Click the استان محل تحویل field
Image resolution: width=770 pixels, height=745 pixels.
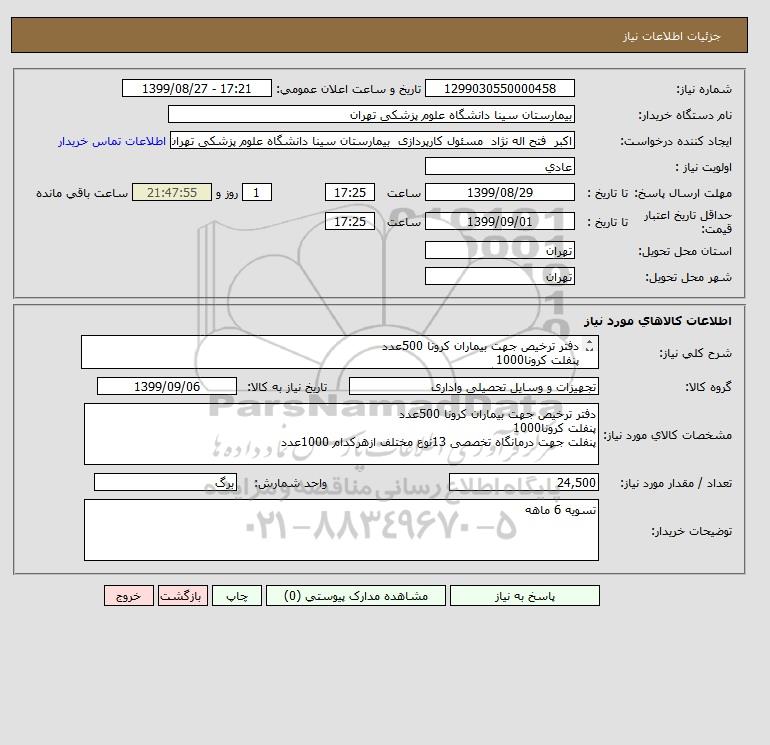(499, 250)
